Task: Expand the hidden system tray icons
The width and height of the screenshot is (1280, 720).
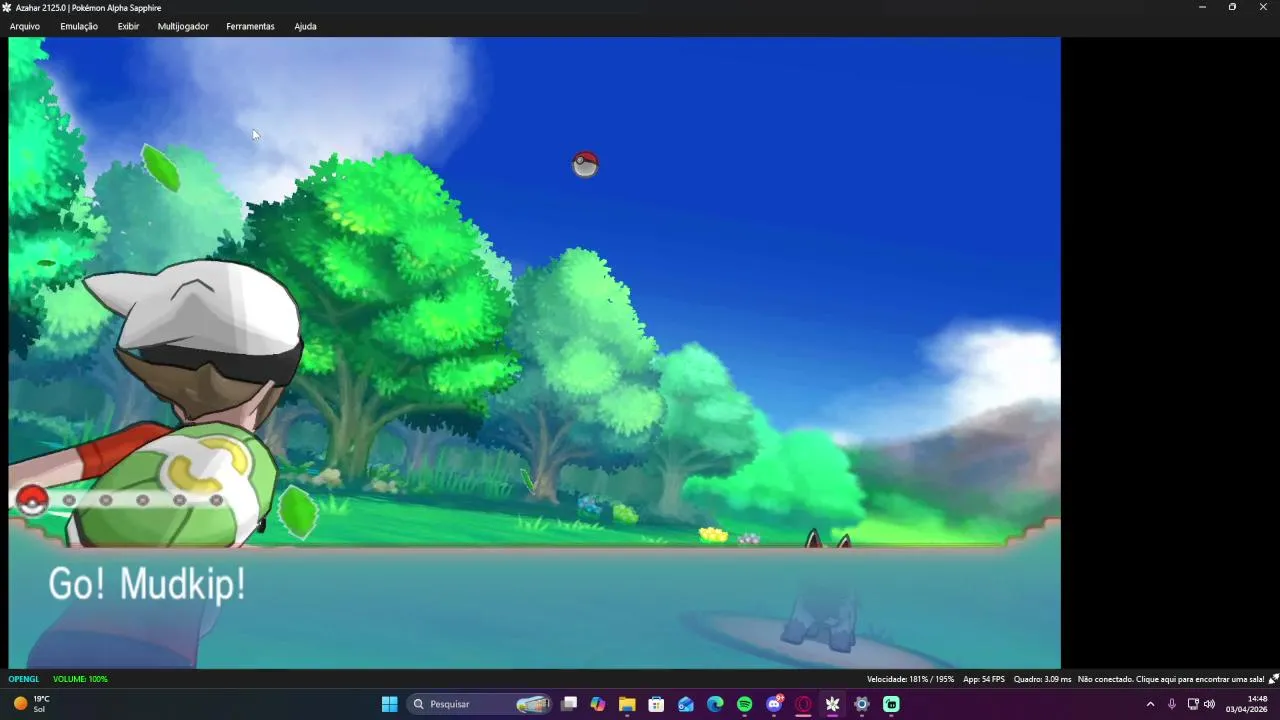Action: click(1150, 704)
